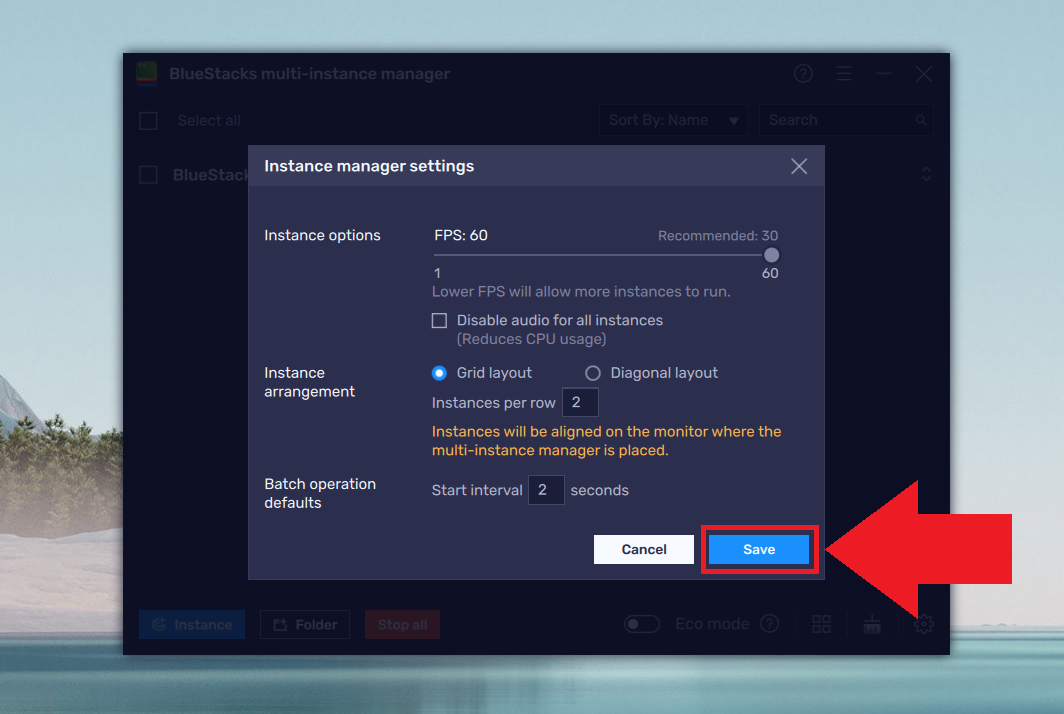Enable the Disable audio for all instances checkbox
Image resolution: width=1064 pixels, height=714 pixels.
[x=439, y=320]
